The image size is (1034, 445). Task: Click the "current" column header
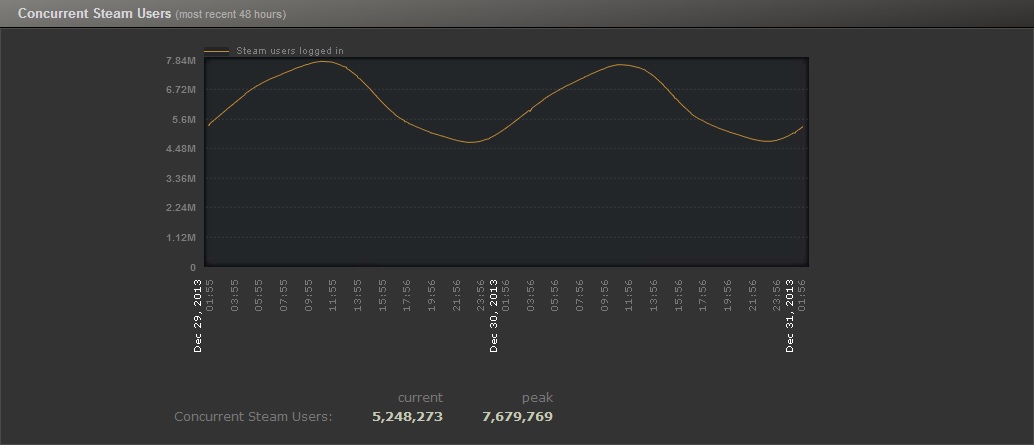point(420,398)
